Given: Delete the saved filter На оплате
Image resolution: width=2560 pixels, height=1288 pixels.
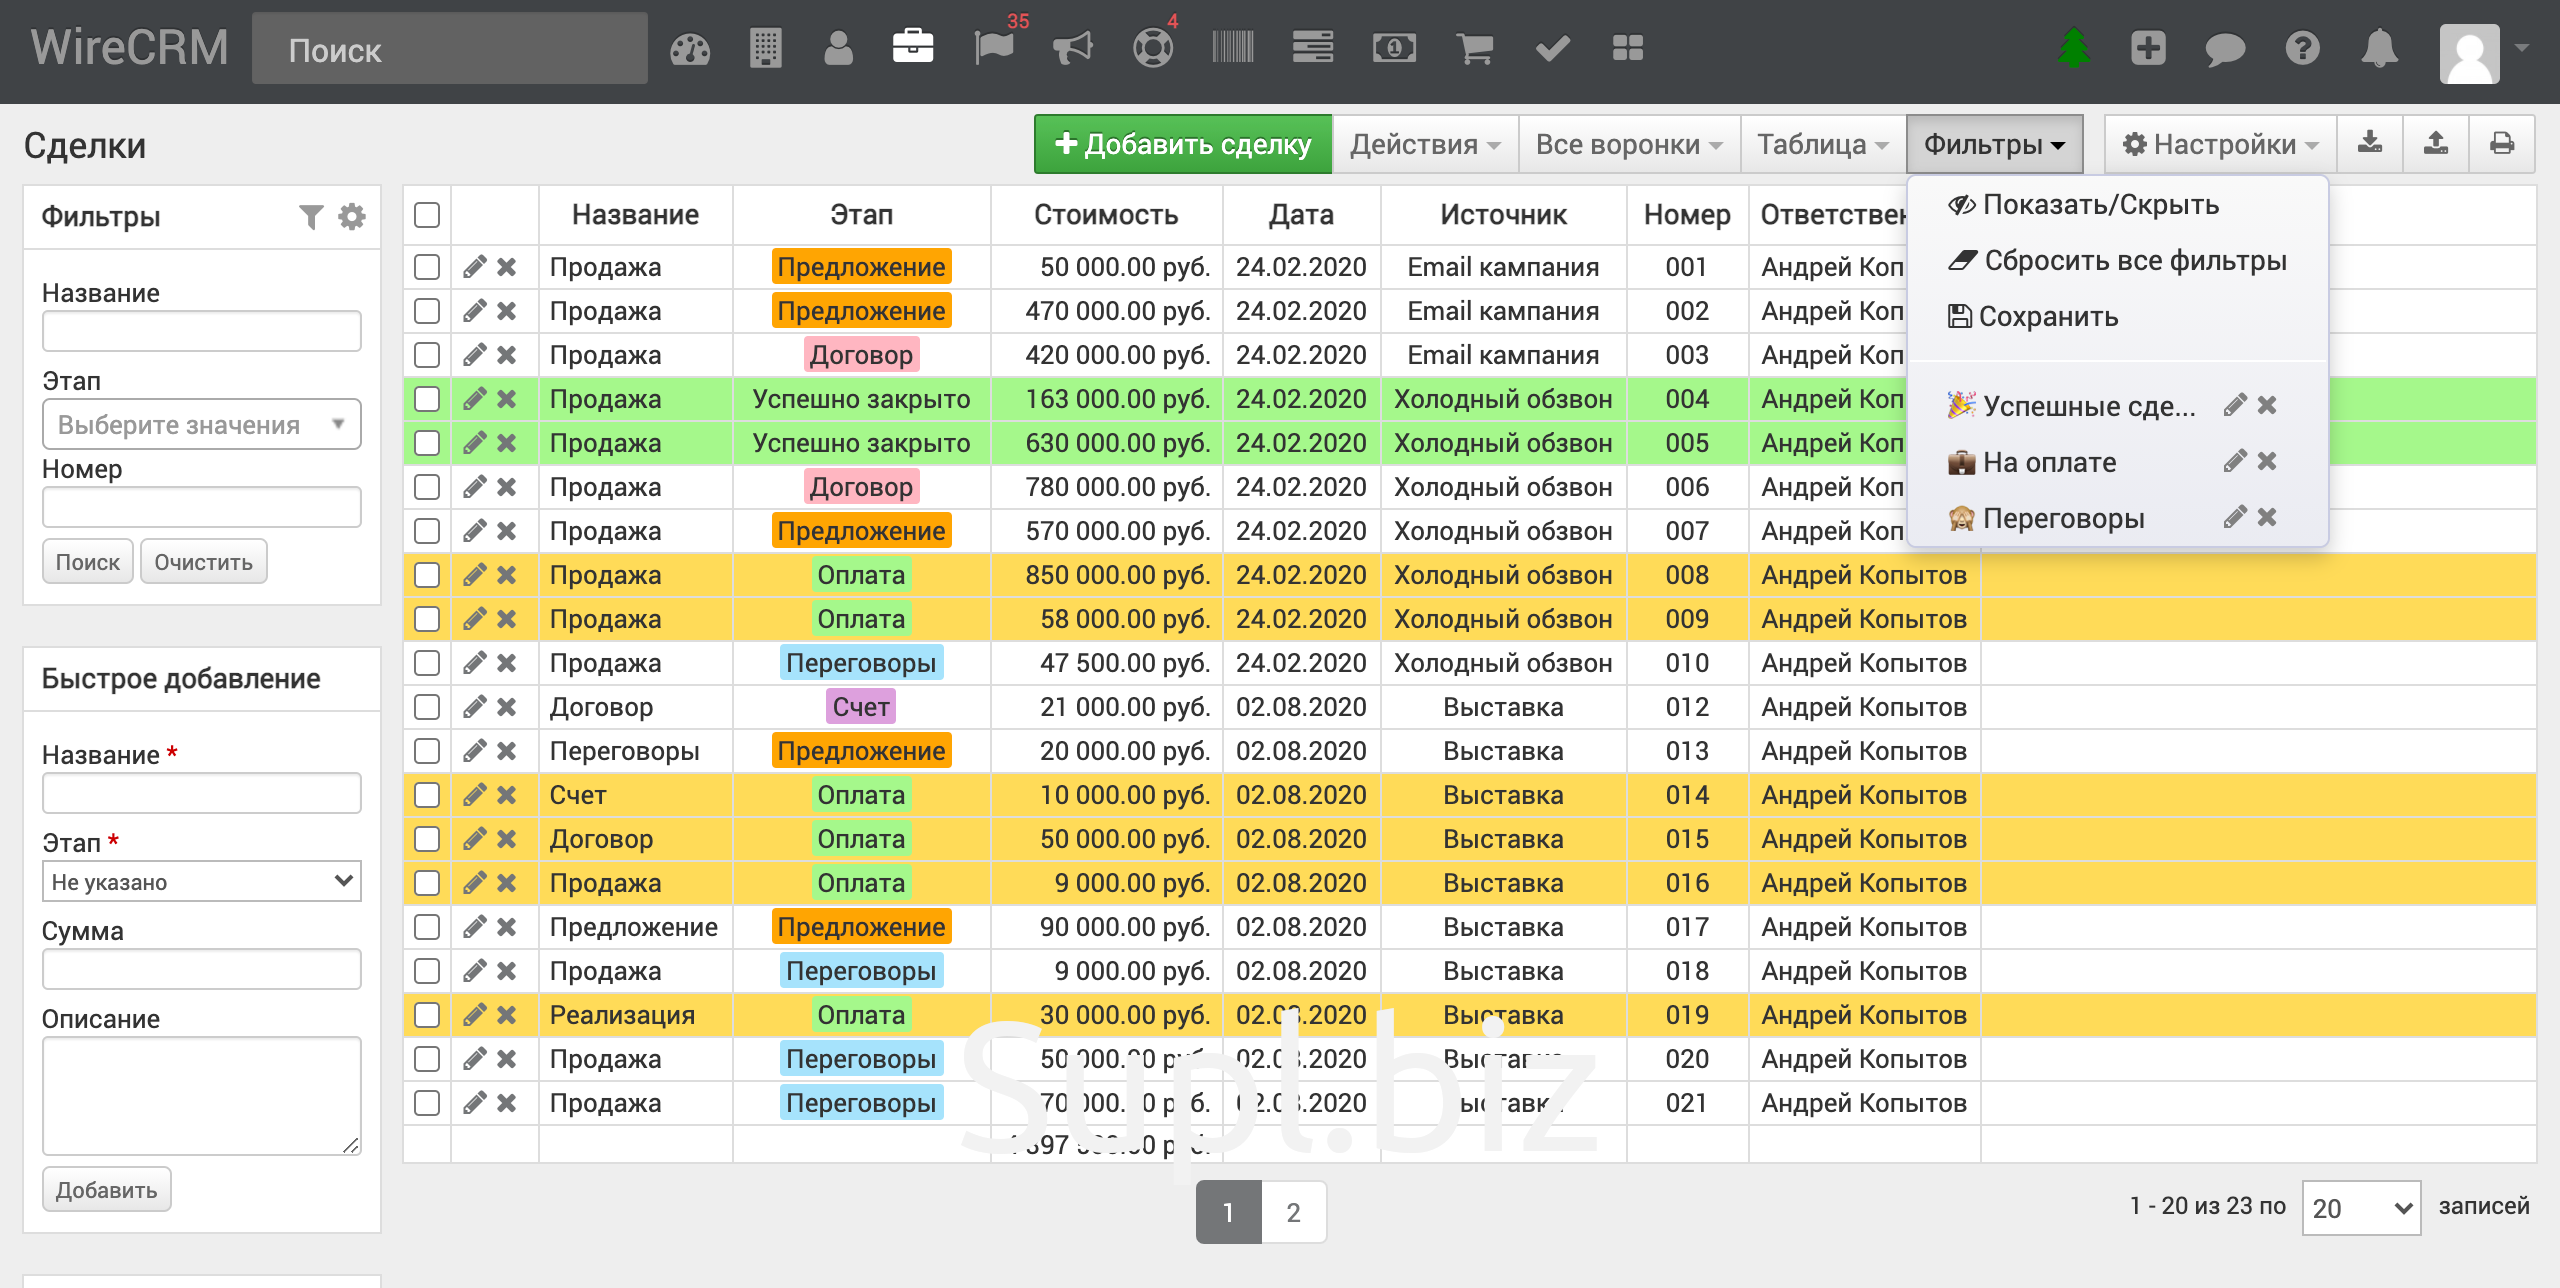Looking at the screenshot, I should coord(2267,462).
